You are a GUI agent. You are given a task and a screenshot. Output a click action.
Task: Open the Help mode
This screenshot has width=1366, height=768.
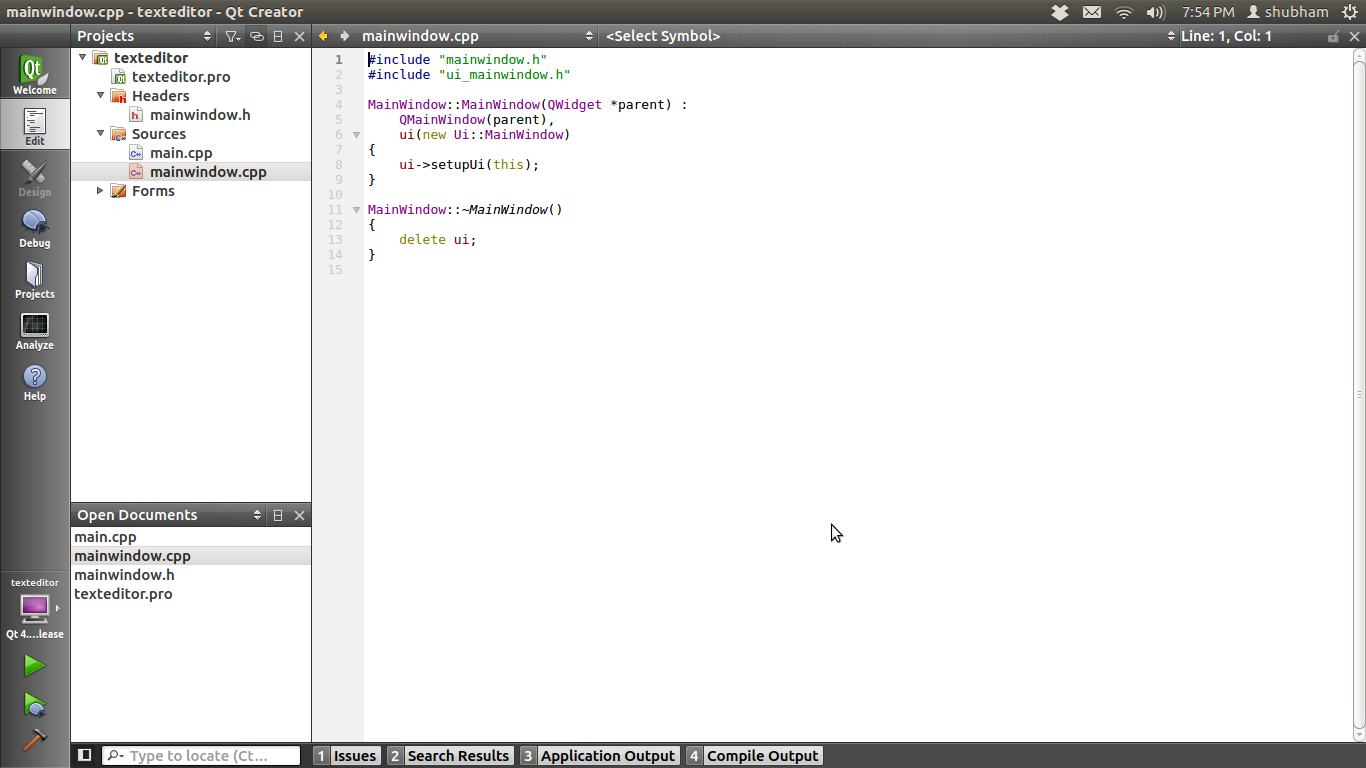pos(35,381)
